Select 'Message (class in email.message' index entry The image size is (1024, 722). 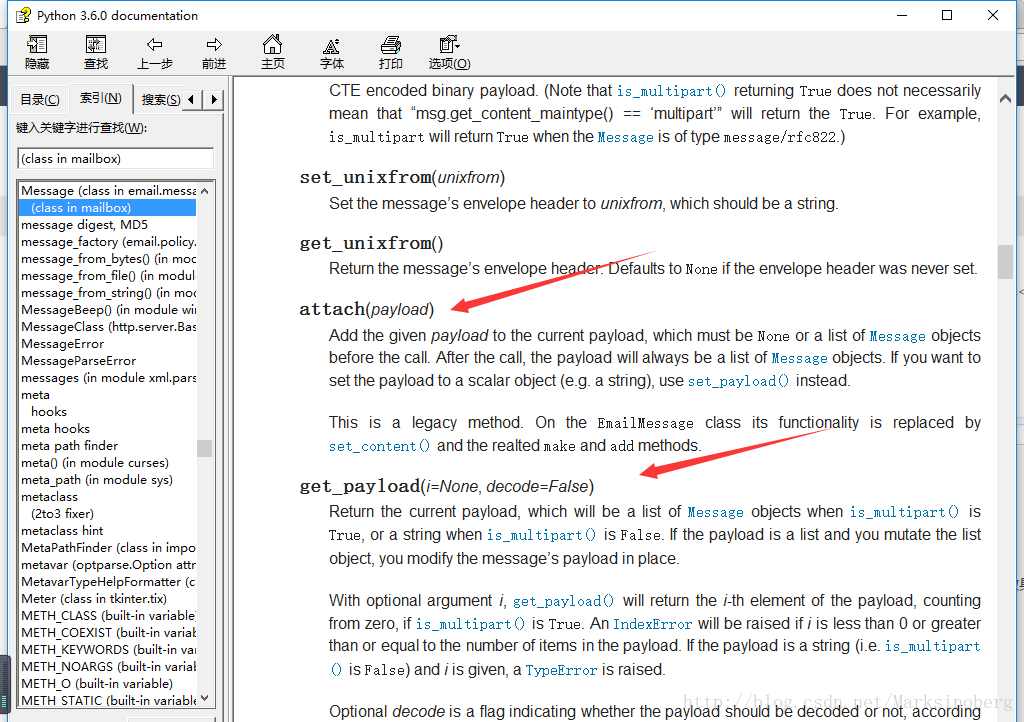[108, 191]
